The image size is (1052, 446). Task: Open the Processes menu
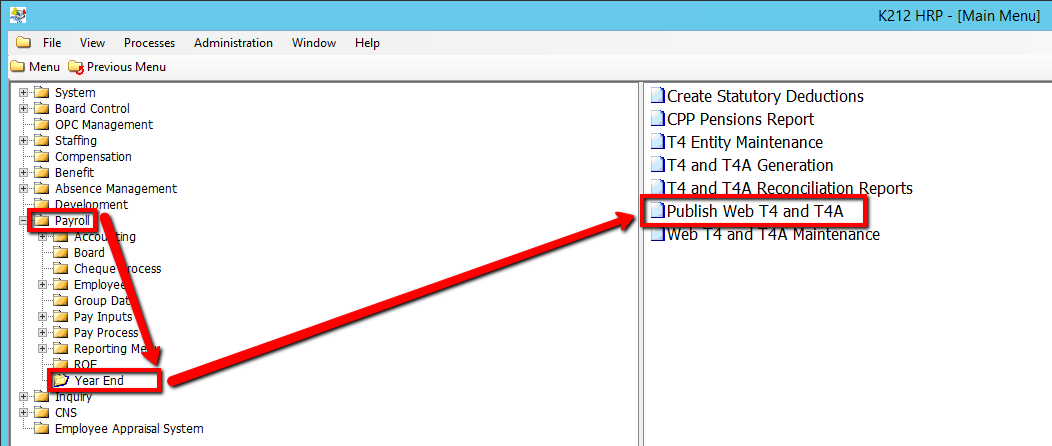click(149, 43)
